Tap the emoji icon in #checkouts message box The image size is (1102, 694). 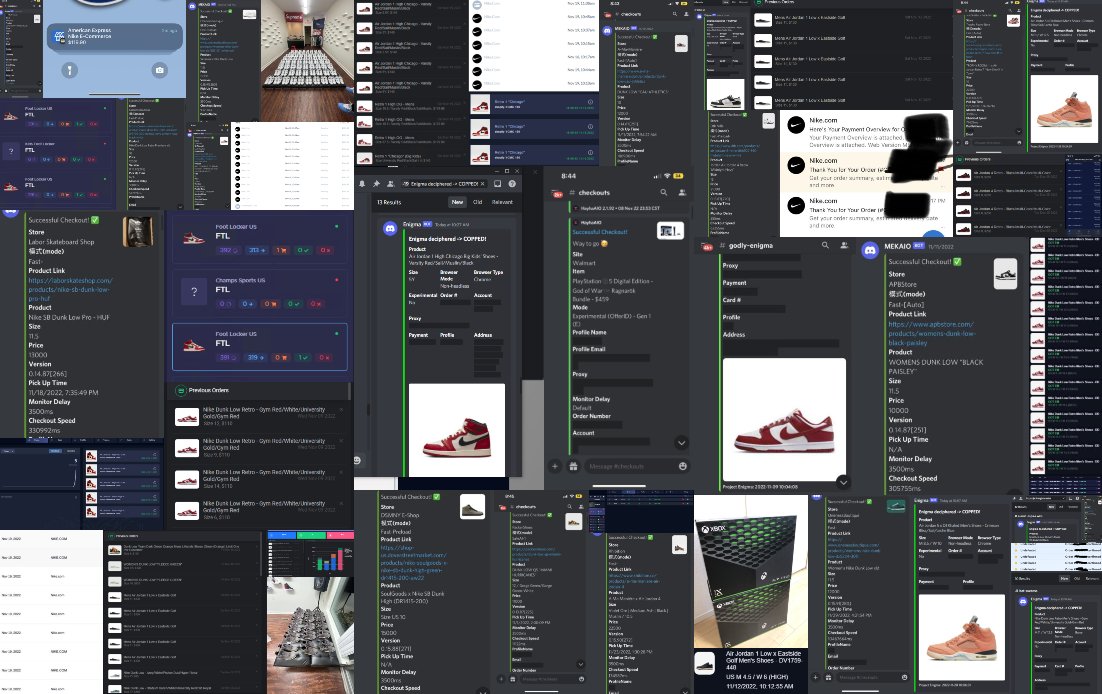[x=682, y=466]
